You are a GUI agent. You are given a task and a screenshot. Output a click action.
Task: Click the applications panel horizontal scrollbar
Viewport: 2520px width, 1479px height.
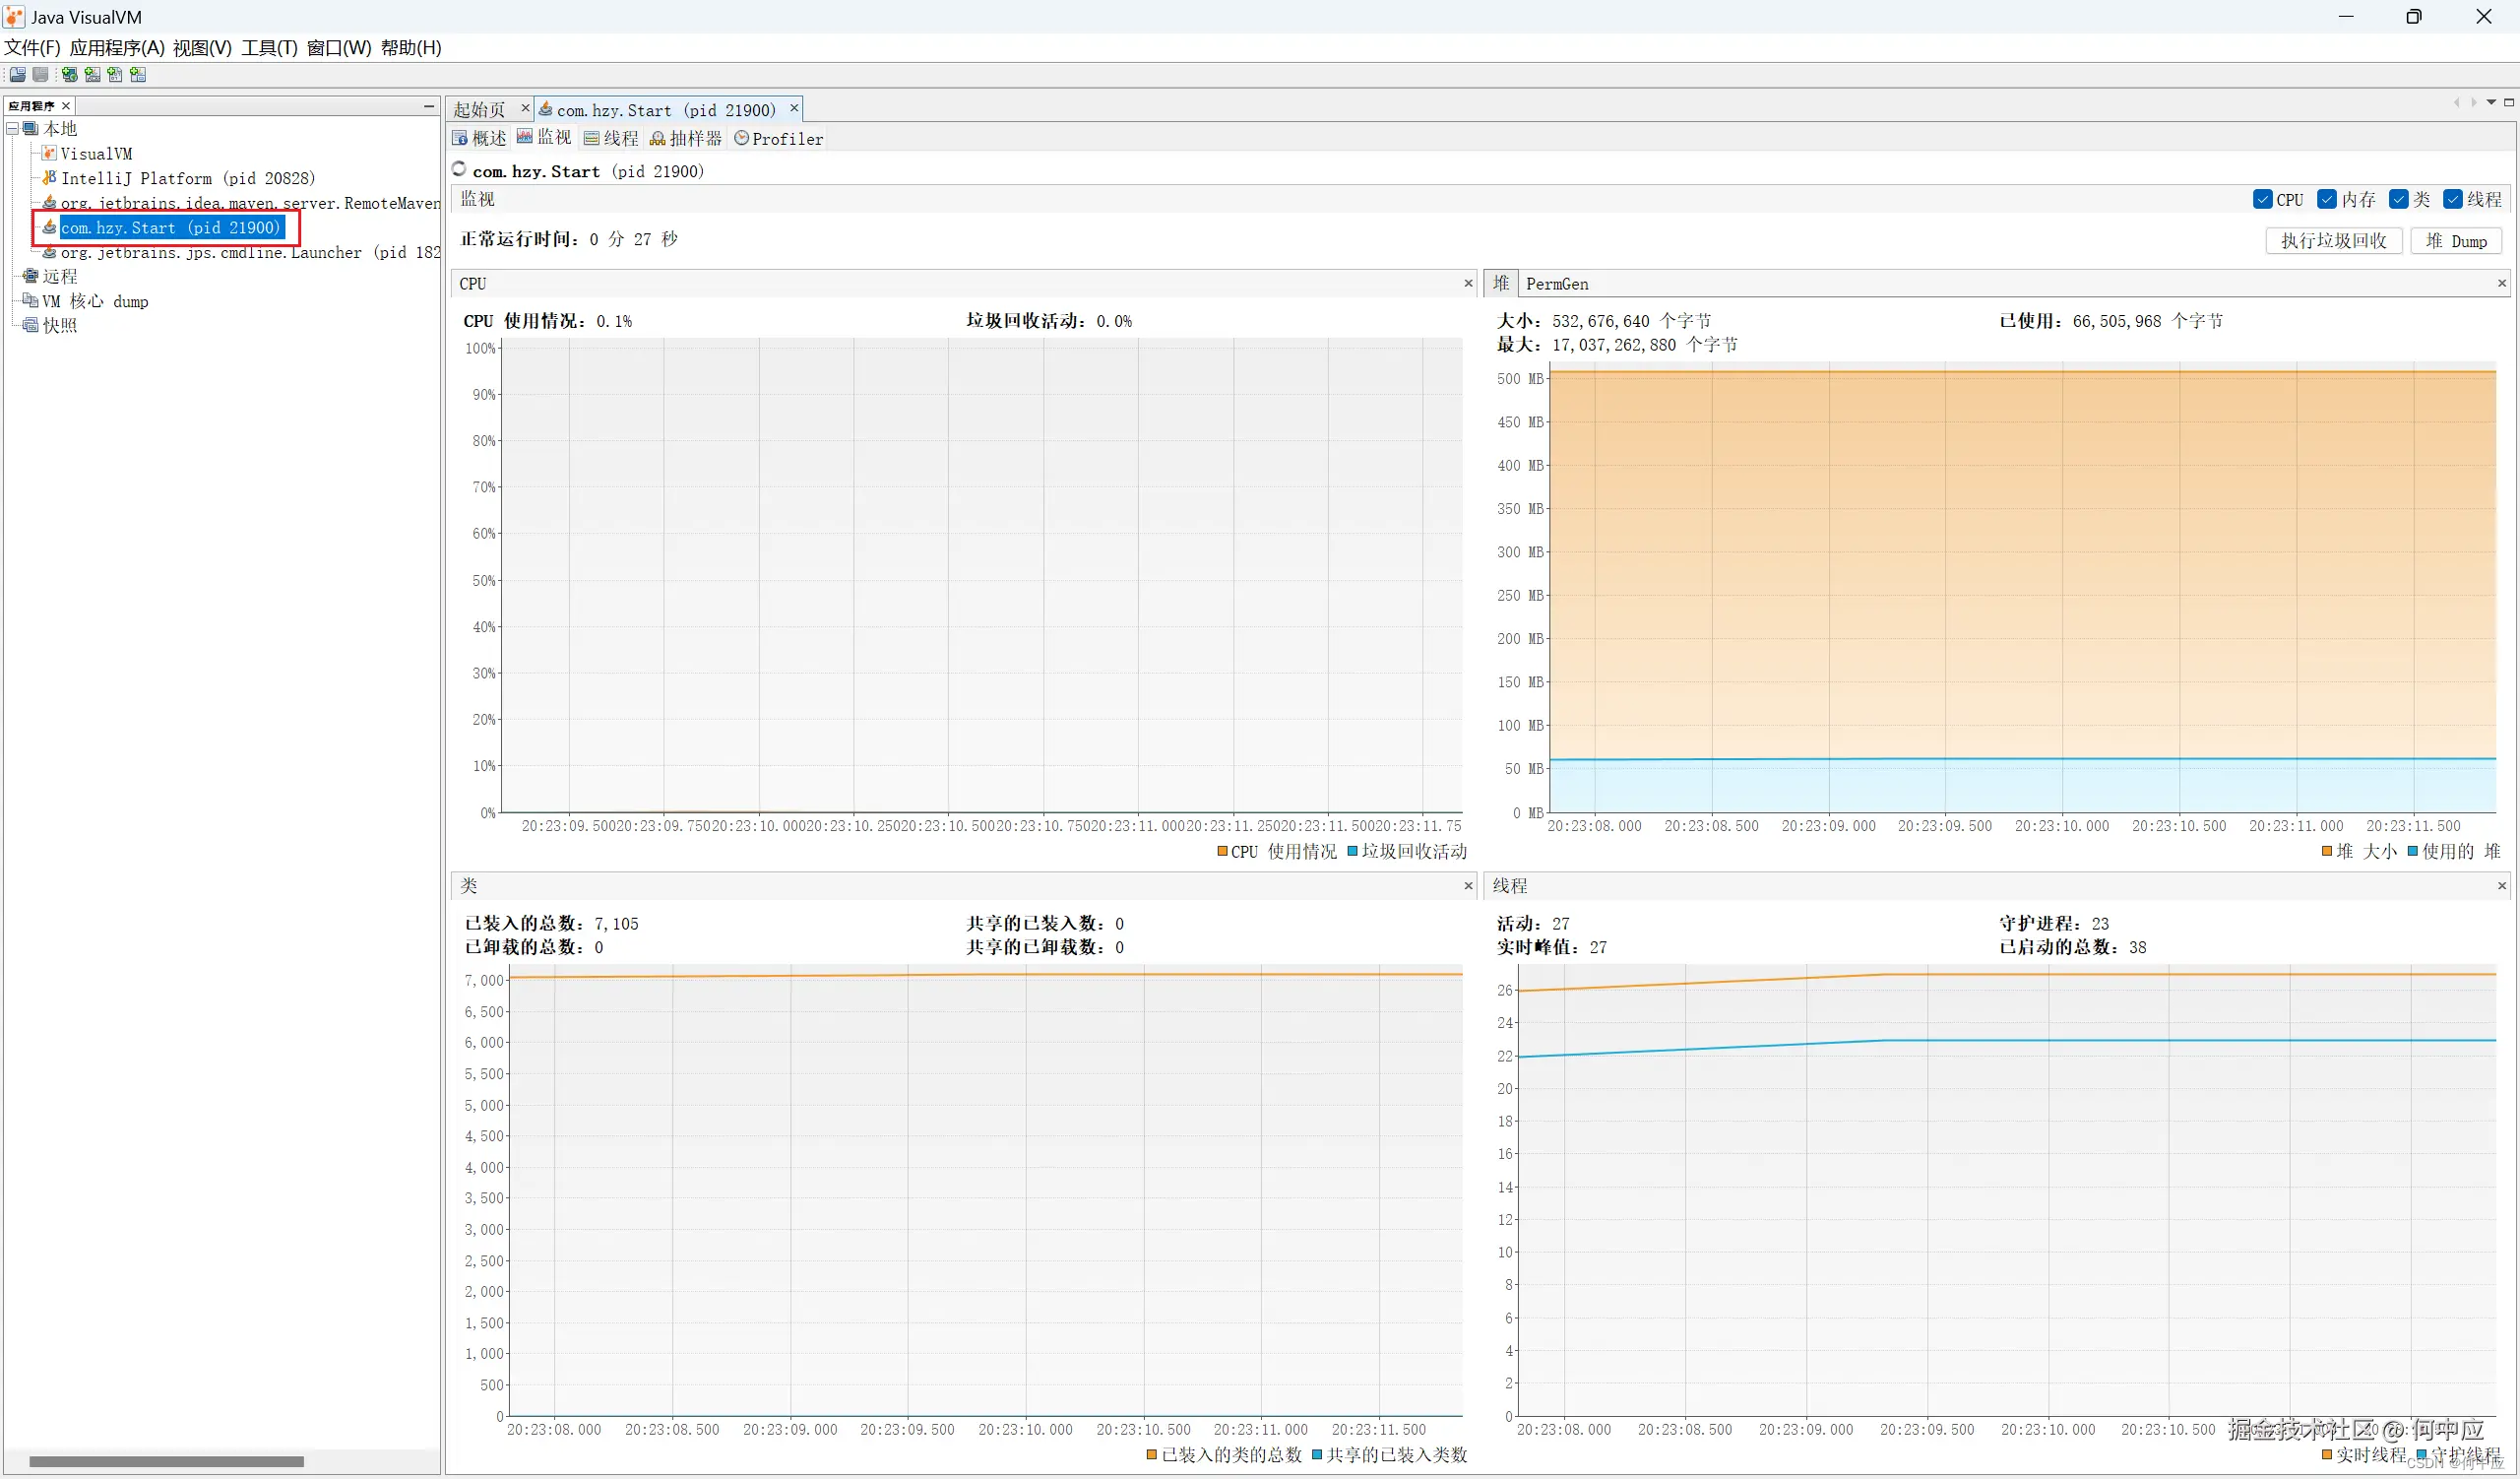coord(166,1461)
